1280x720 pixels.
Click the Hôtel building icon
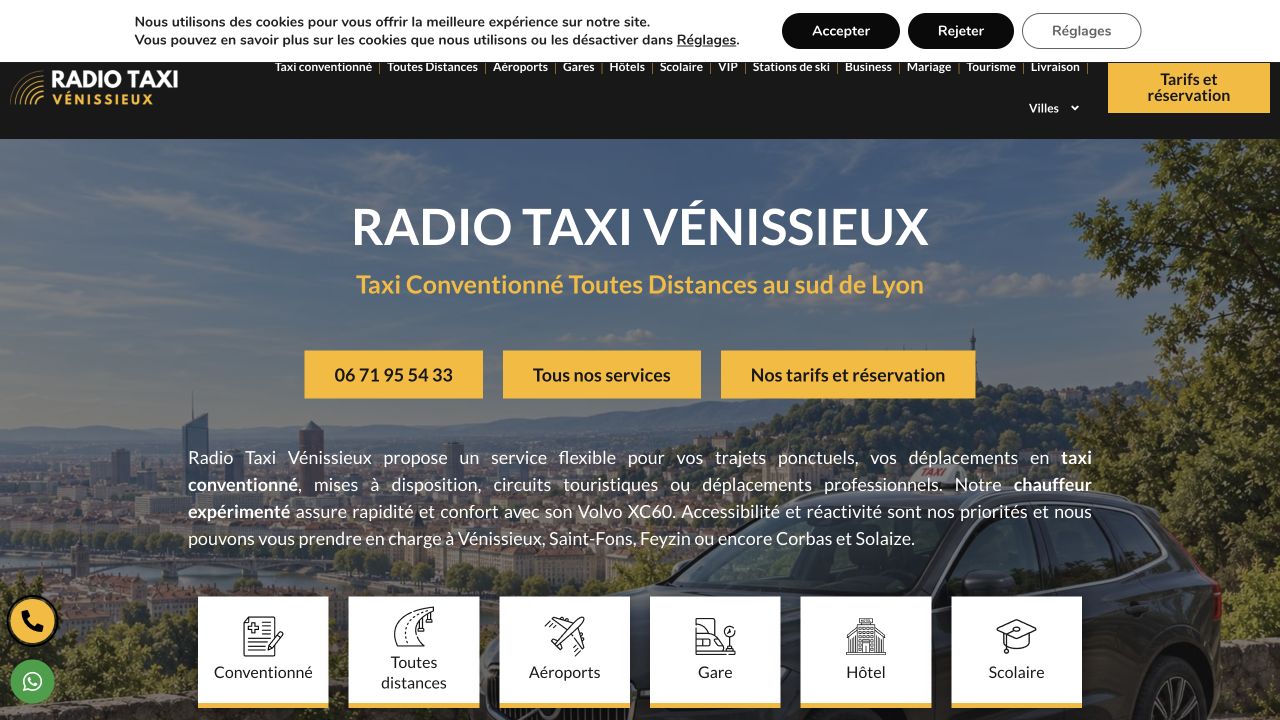866,636
